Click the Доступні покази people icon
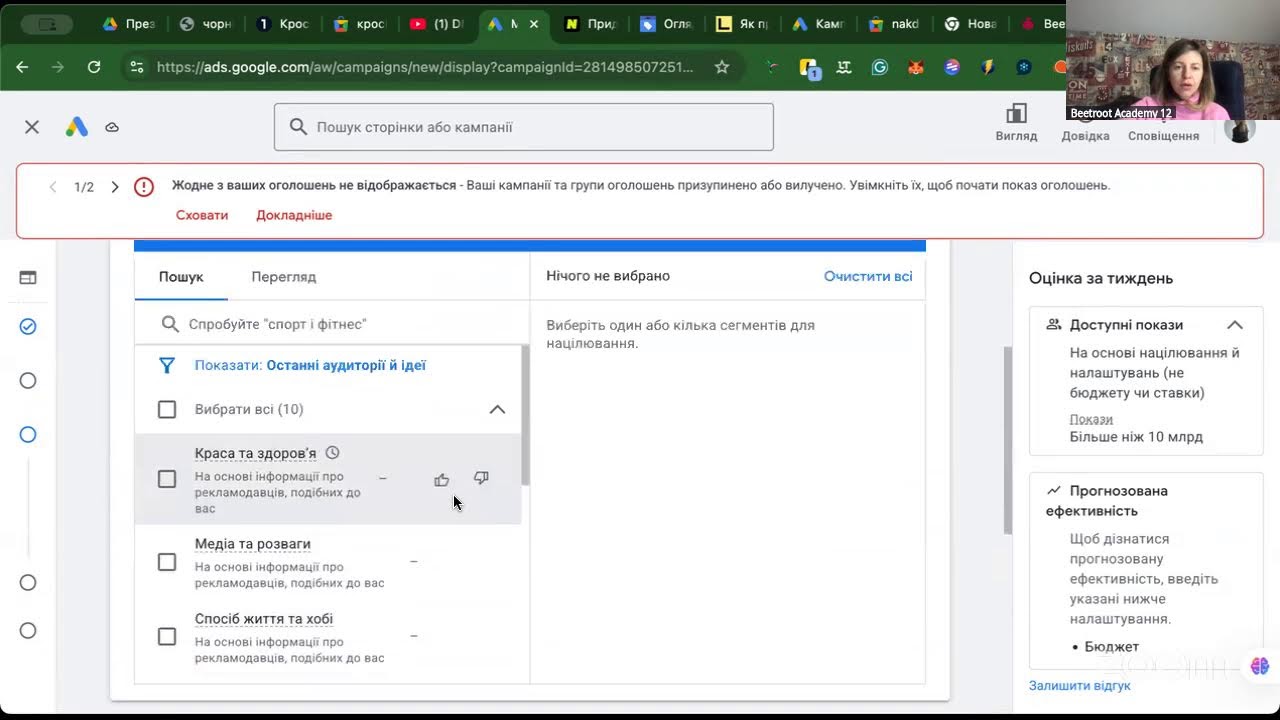The image size is (1280, 720). point(1053,325)
